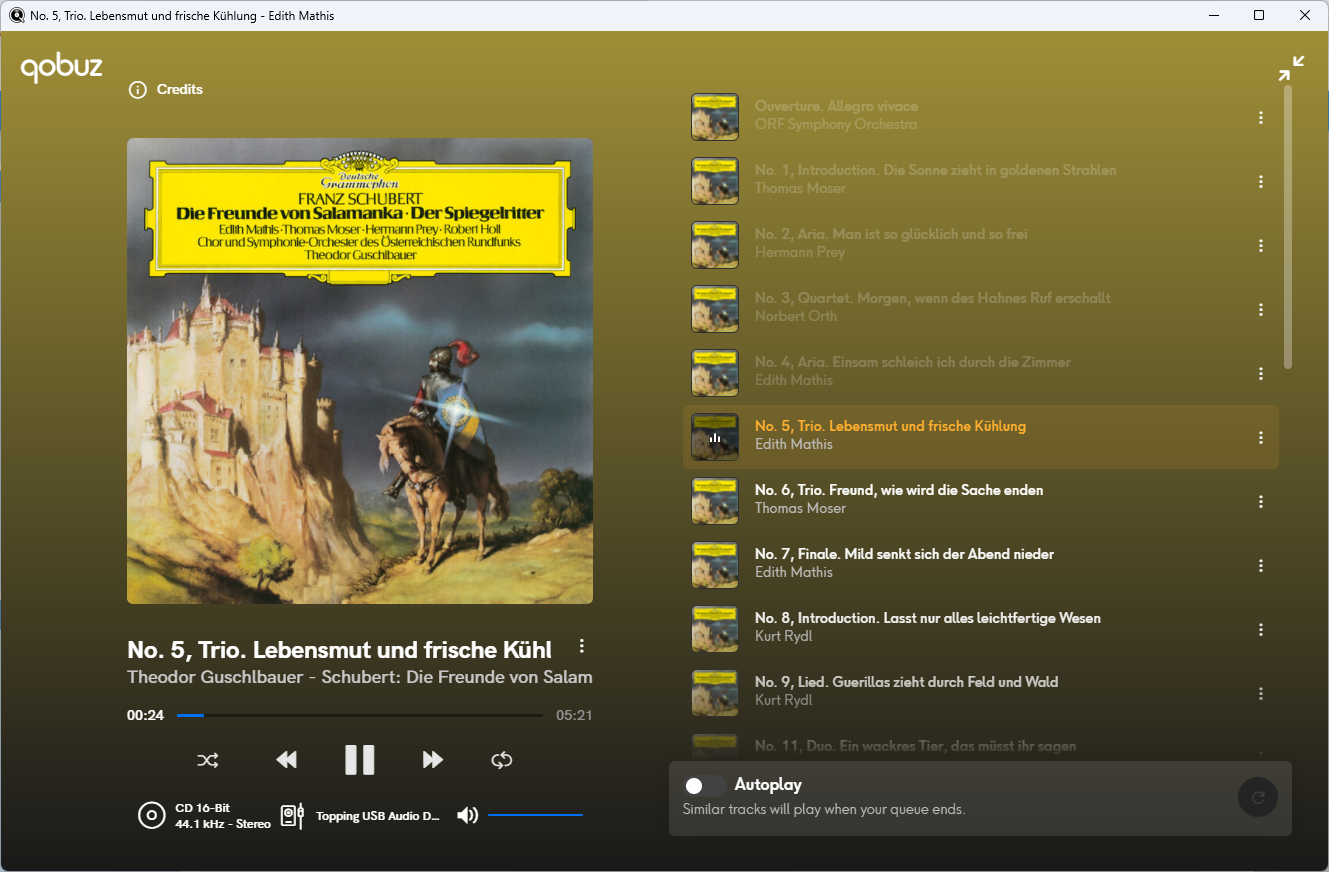Play No. 9, Lied. Guerillas zieht durch Feld und Wald
The image size is (1329, 872).
tap(906, 682)
